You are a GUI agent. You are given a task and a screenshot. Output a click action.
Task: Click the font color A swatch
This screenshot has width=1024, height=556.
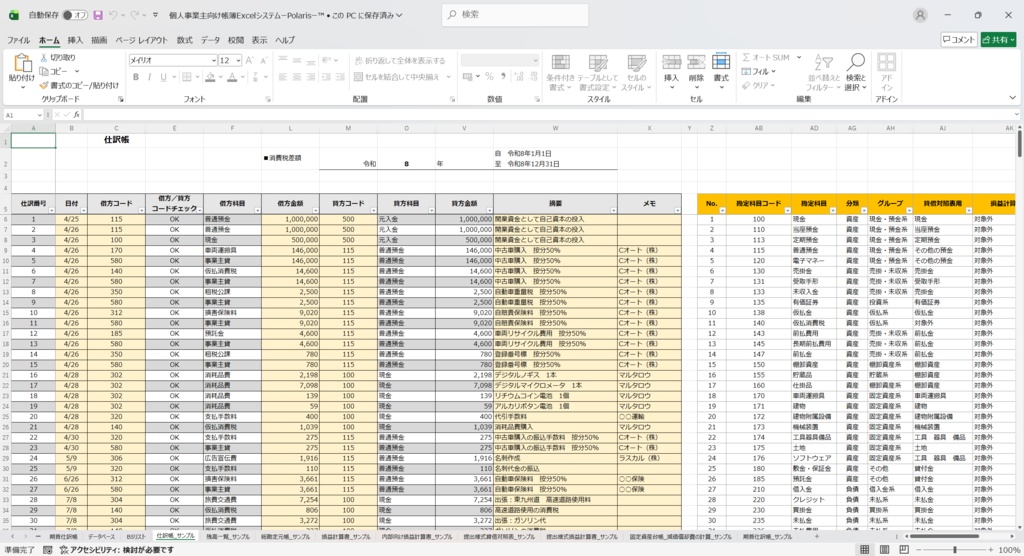pyautogui.click(x=232, y=77)
